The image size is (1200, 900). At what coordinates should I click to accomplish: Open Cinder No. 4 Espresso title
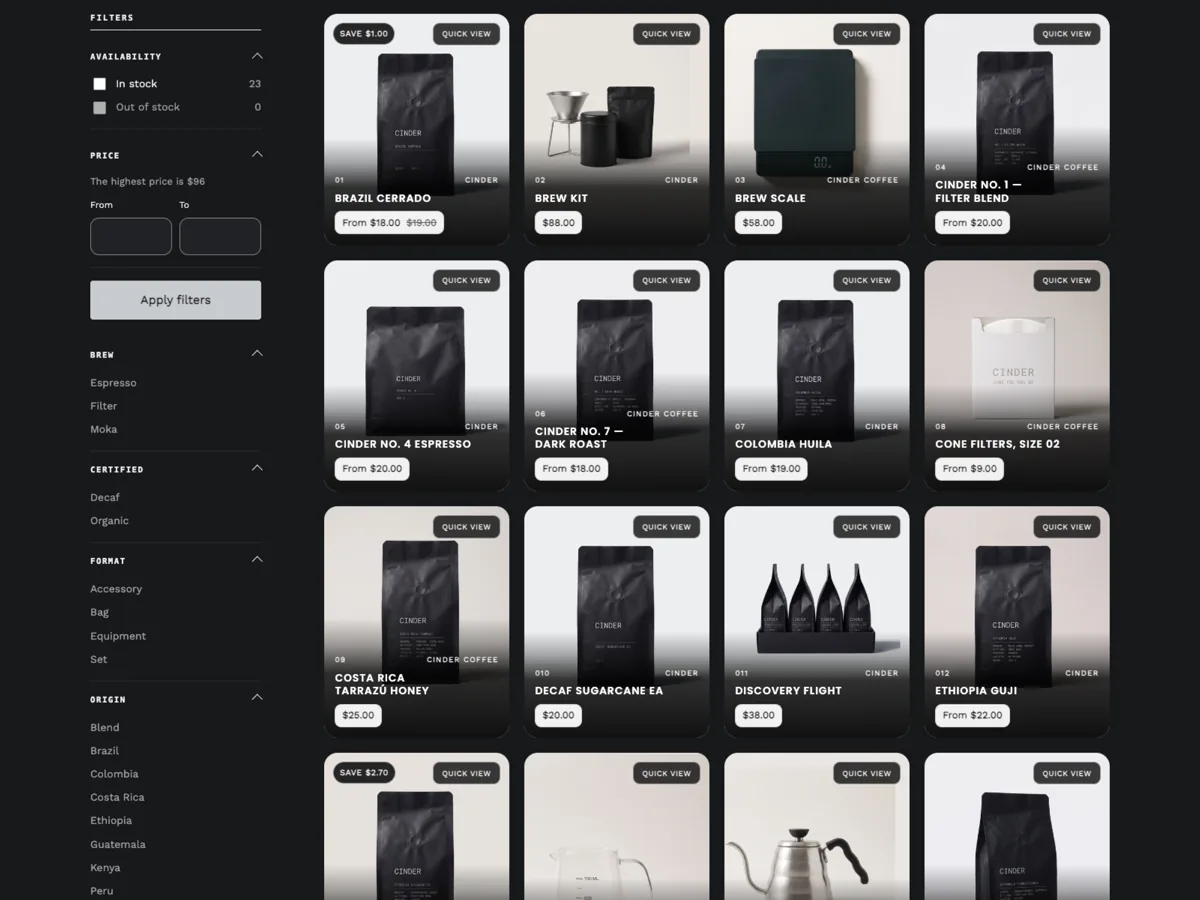click(403, 444)
